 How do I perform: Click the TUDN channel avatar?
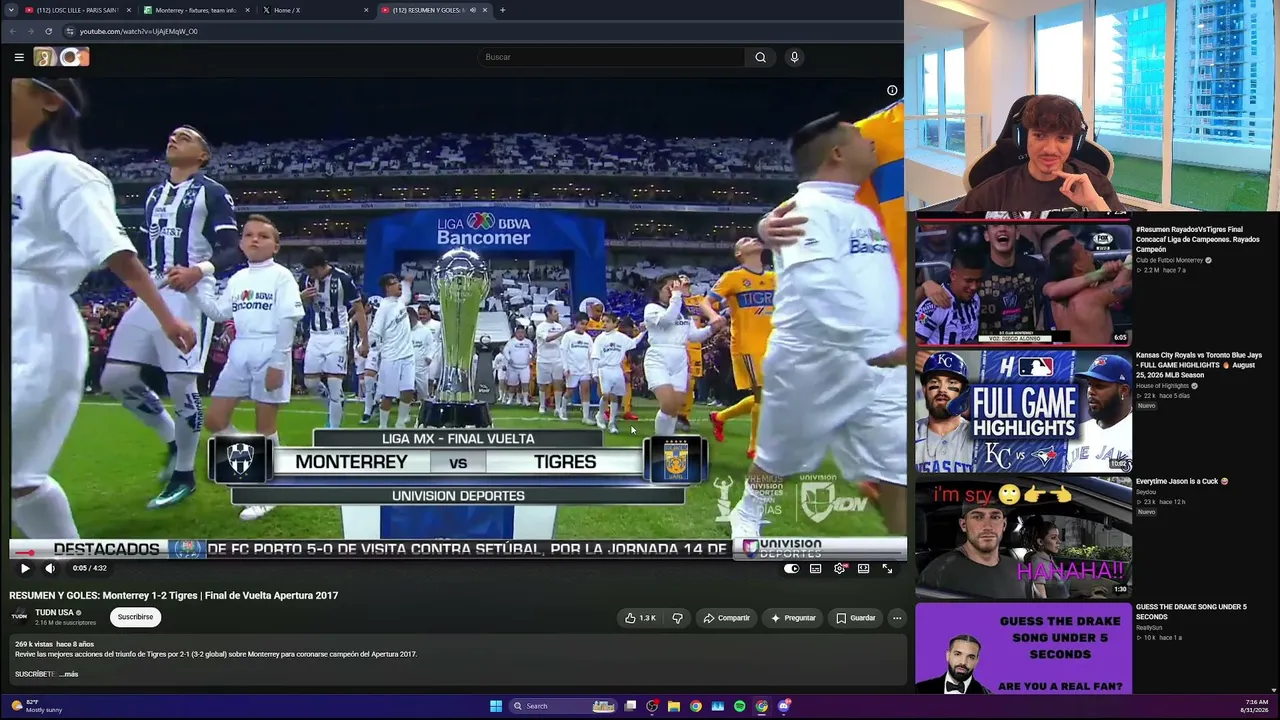click(x=19, y=617)
